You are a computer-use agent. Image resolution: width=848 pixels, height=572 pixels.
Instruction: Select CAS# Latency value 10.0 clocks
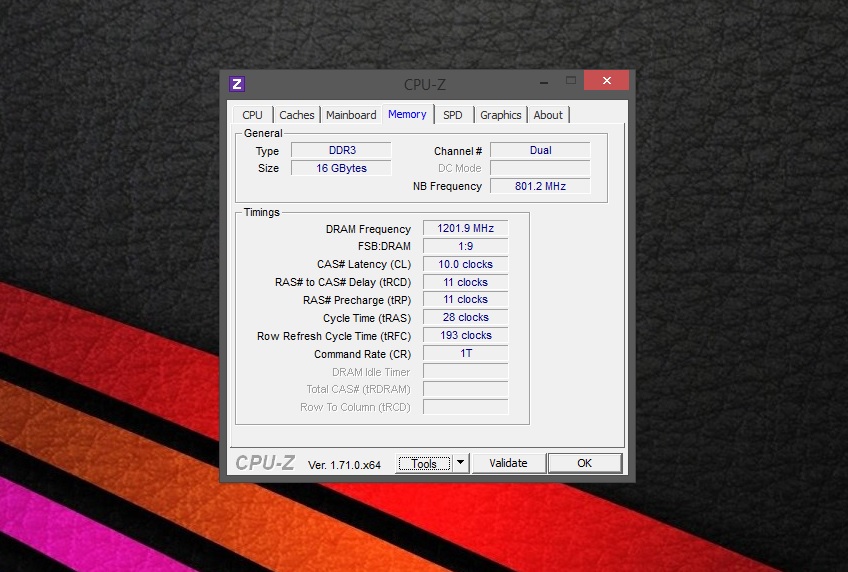466,264
